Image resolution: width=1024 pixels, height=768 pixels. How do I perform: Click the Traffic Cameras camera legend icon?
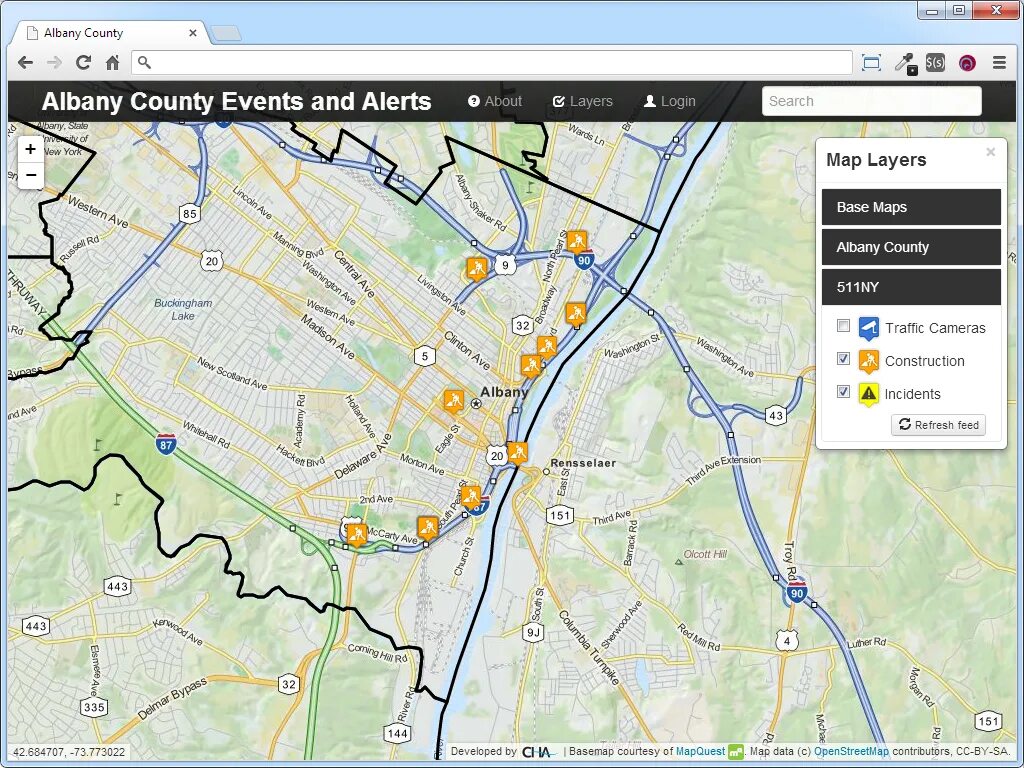click(x=868, y=328)
